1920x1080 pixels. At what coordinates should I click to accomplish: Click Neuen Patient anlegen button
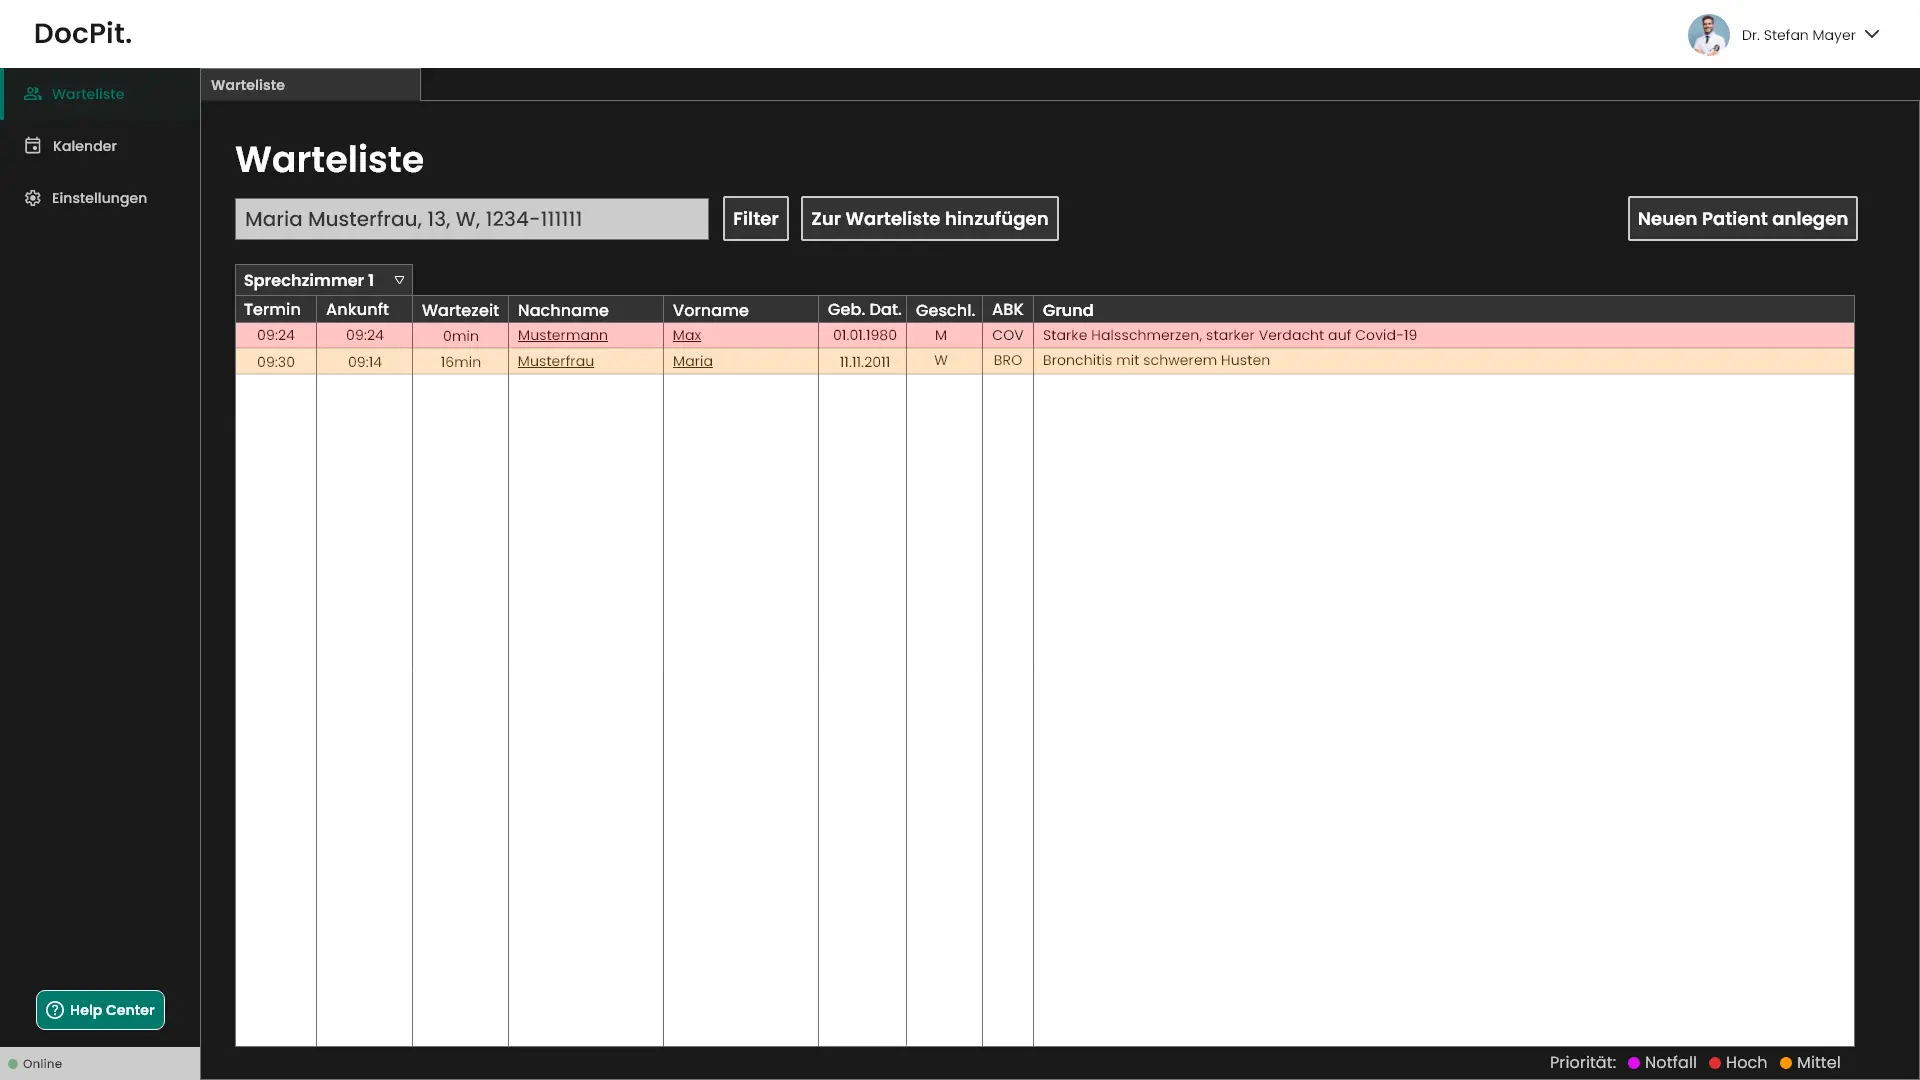click(x=1743, y=219)
